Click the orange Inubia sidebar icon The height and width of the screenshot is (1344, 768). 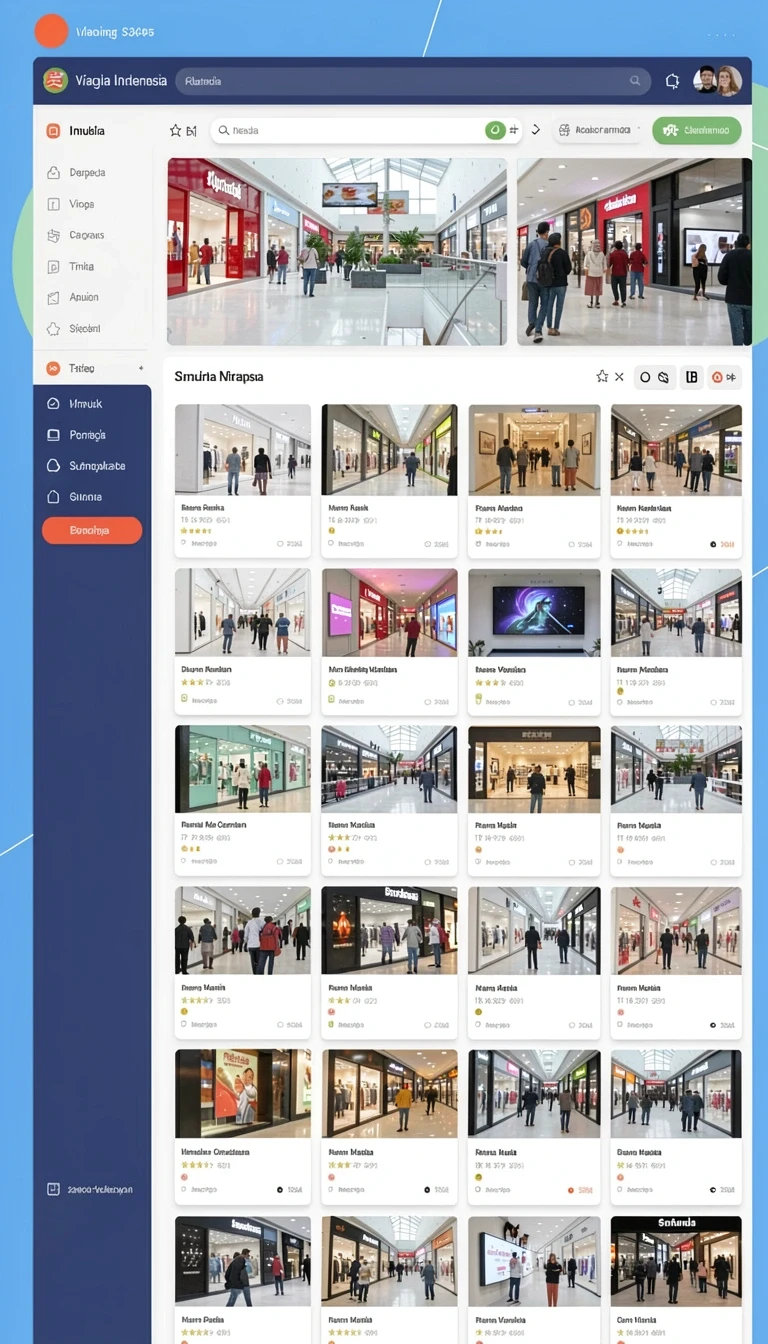(53, 131)
